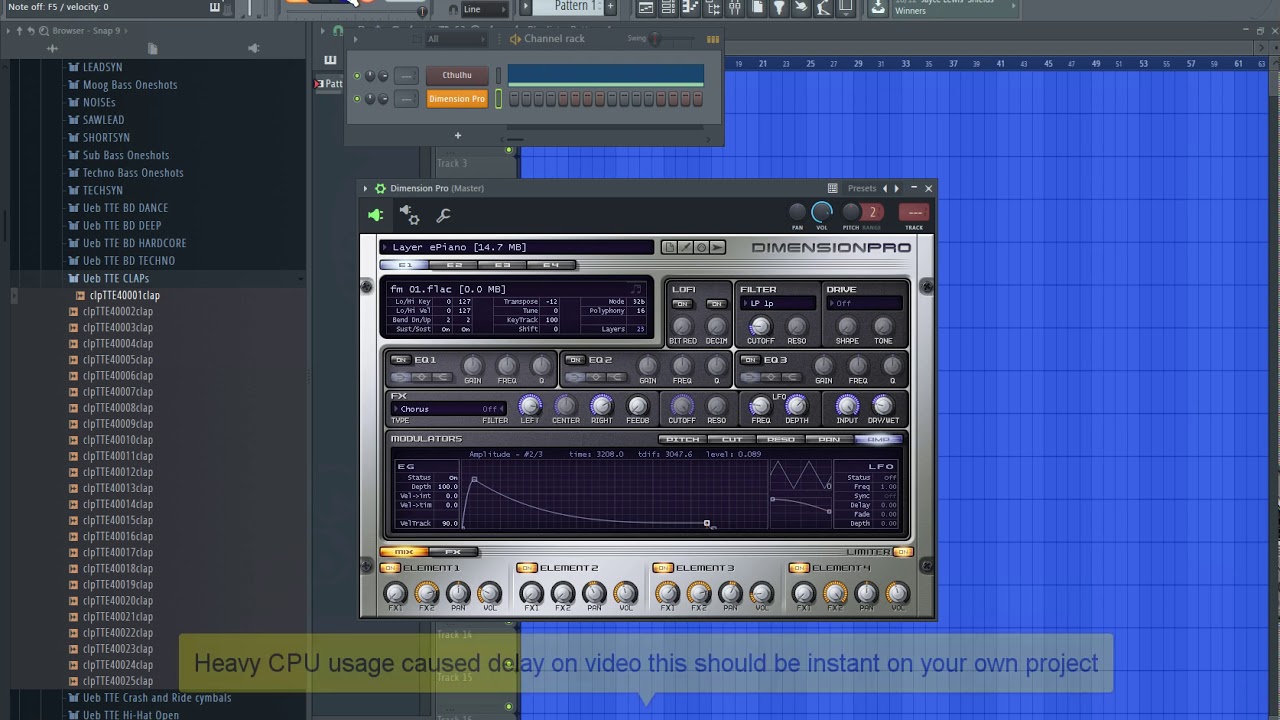Image resolution: width=1280 pixels, height=720 pixels.
Task: Open the mixer from top toolbar
Action: (735, 8)
